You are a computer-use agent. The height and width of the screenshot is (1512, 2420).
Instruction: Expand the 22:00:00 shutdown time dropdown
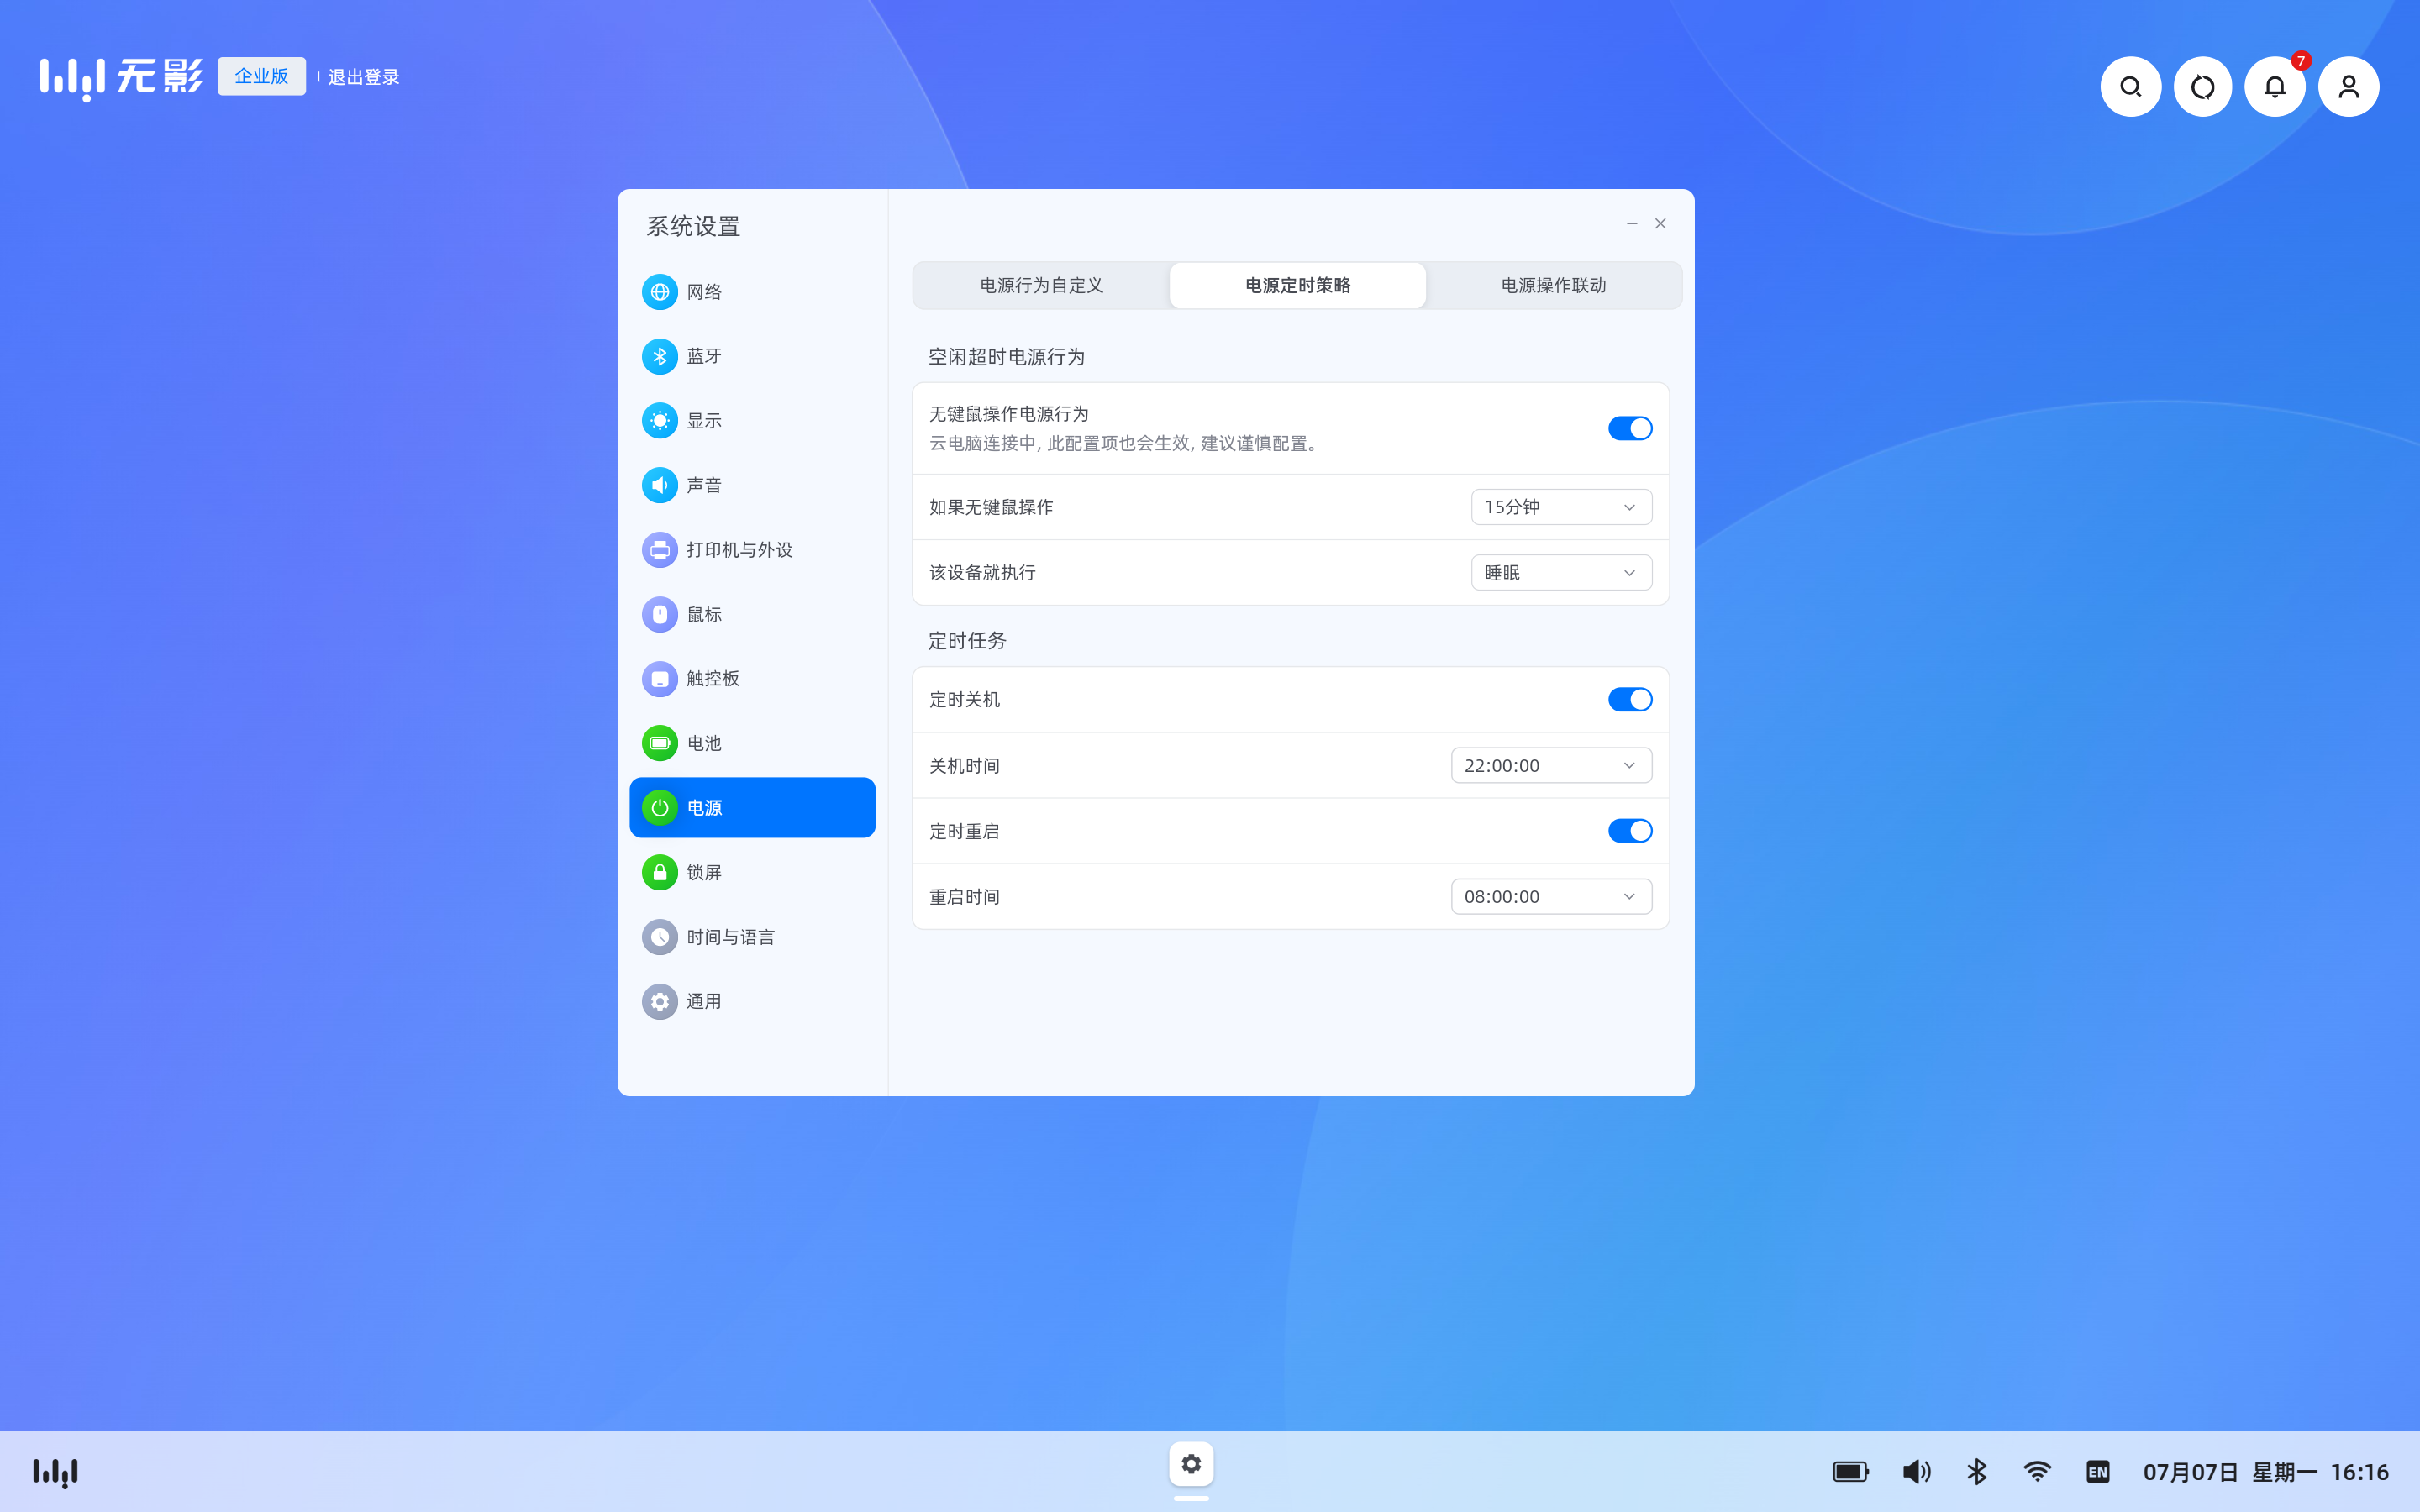point(1550,766)
